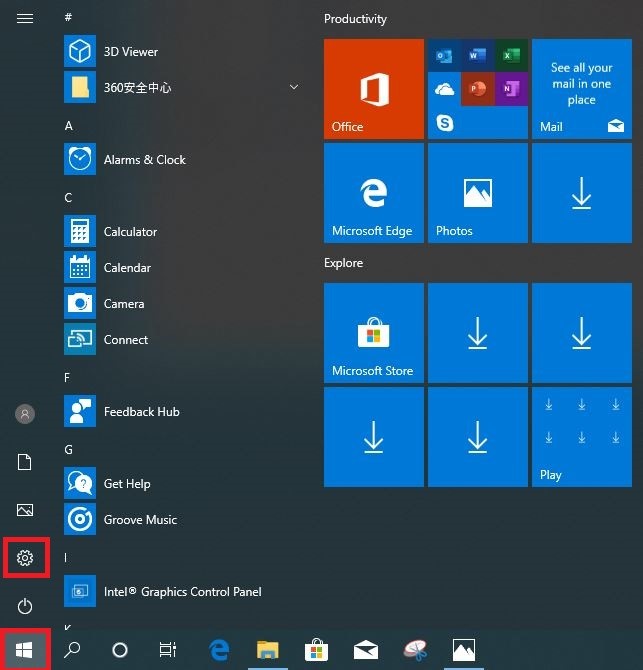Click the Power button icon
The image size is (643, 670).
[x=26, y=606]
